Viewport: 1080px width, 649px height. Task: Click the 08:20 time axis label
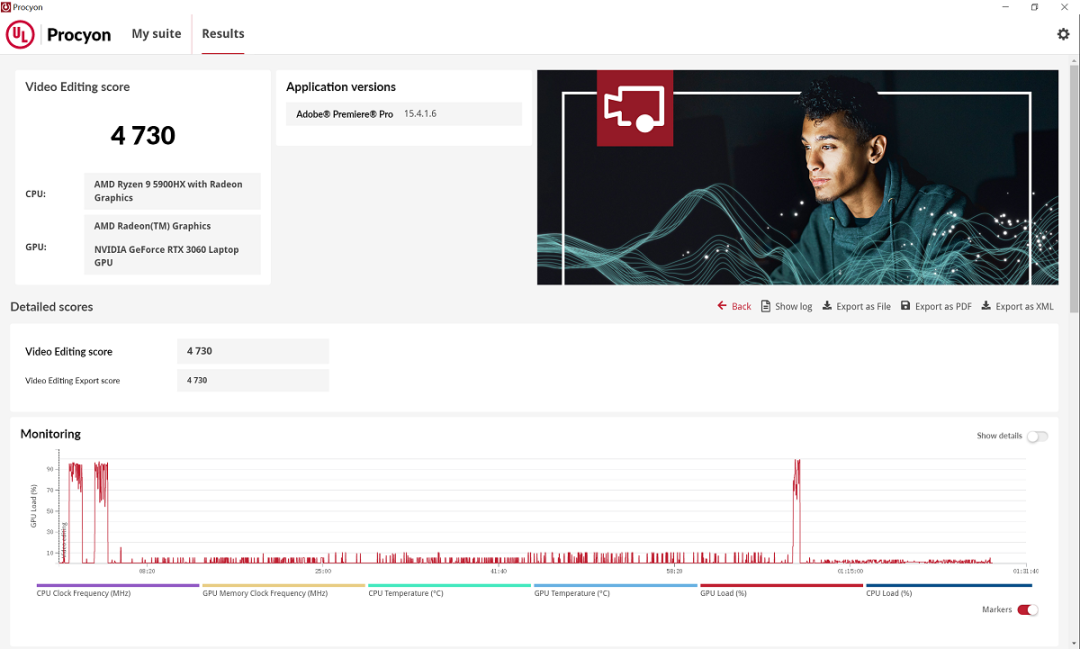click(147, 571)
